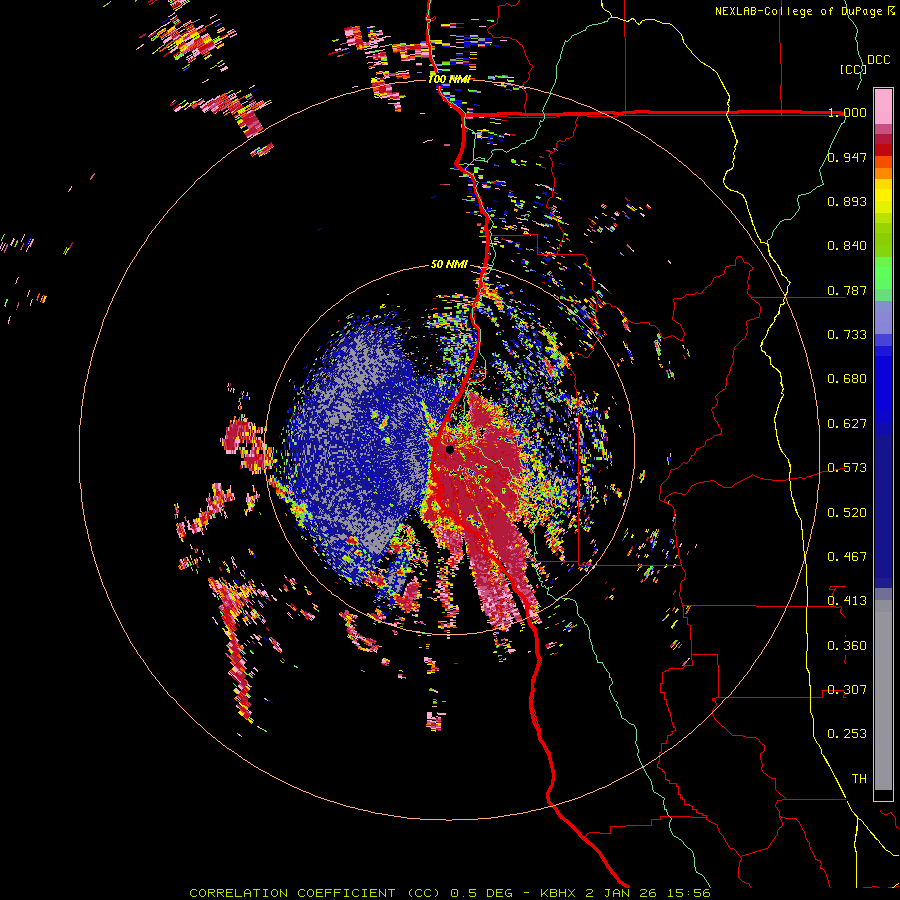Click the 0.5 DEG elevation text

click(x=484, y=893)
